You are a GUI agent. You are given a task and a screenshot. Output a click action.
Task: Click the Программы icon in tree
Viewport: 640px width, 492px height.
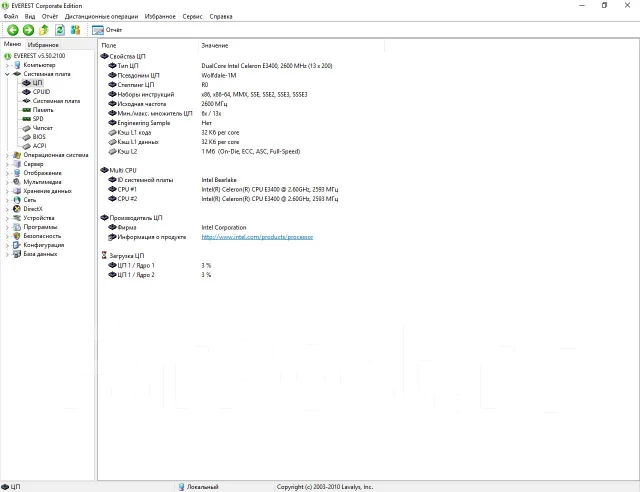pyautogui.click(x=17, y=227)
